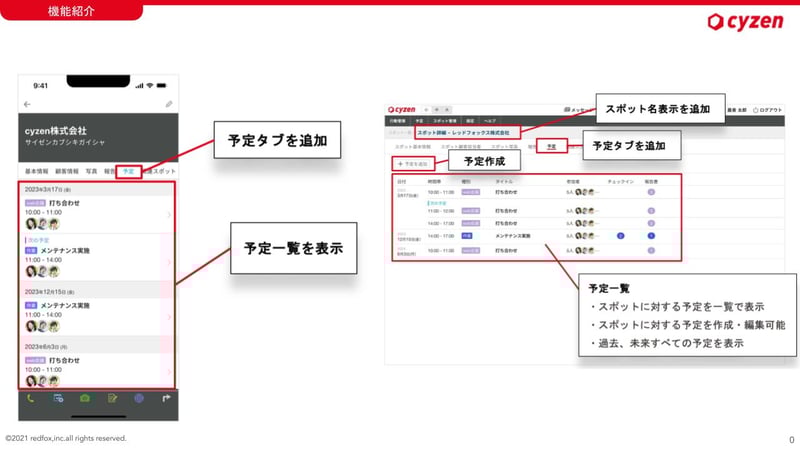Select the 予定 tab in the web spot detail
Screen dimensions: 800x450
click(x=552, y=146)
